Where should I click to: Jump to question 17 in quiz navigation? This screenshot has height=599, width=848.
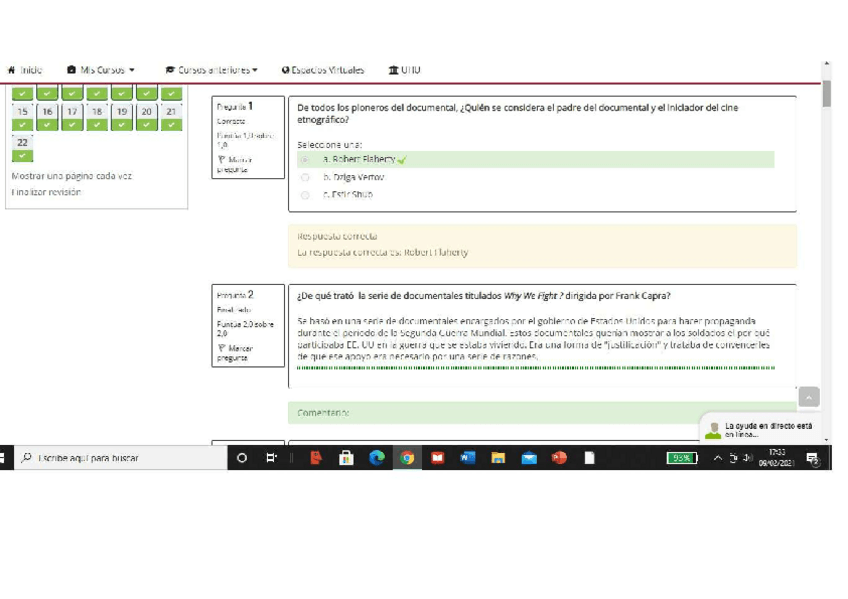72,117
